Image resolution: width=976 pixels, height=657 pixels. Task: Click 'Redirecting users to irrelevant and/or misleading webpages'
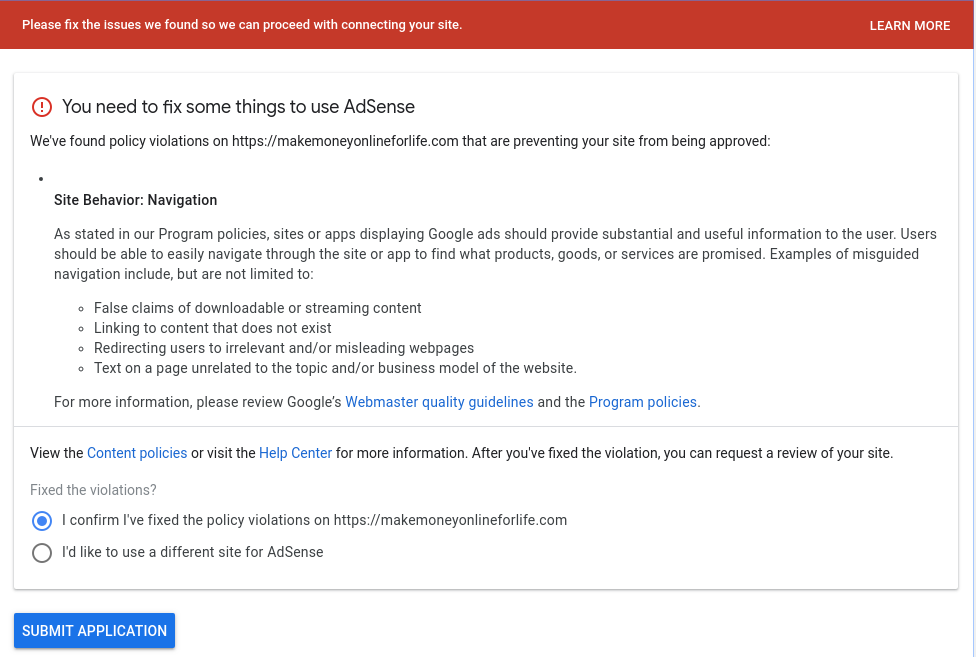[x=284, y=348]
